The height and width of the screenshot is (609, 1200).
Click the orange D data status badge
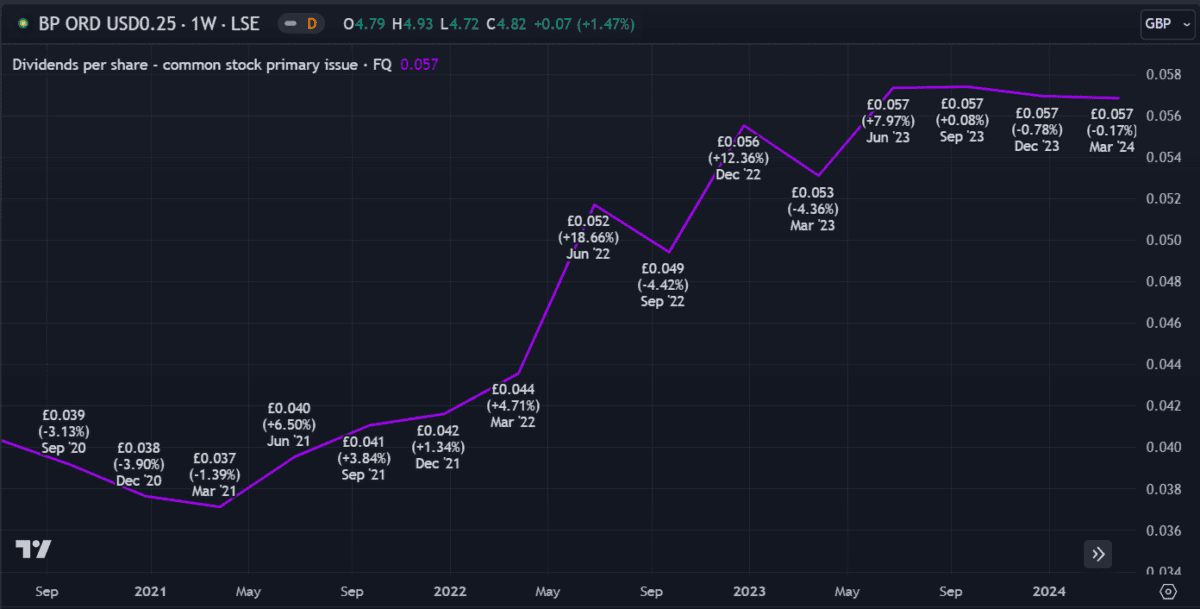coord(312,23)
